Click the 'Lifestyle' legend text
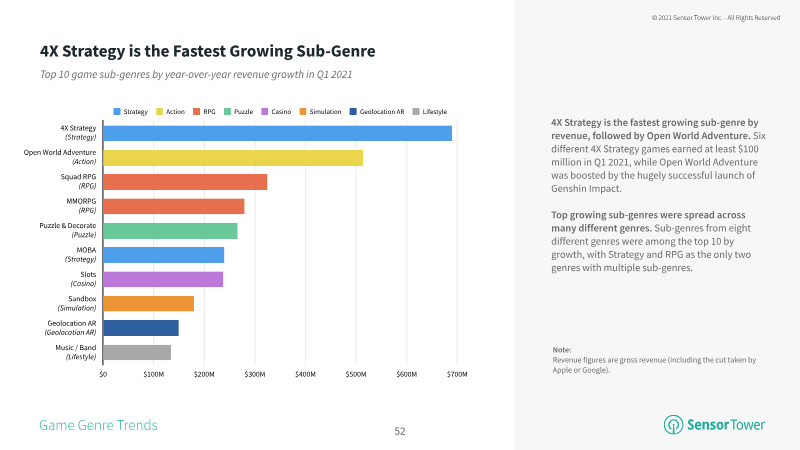 pos(434,112)
